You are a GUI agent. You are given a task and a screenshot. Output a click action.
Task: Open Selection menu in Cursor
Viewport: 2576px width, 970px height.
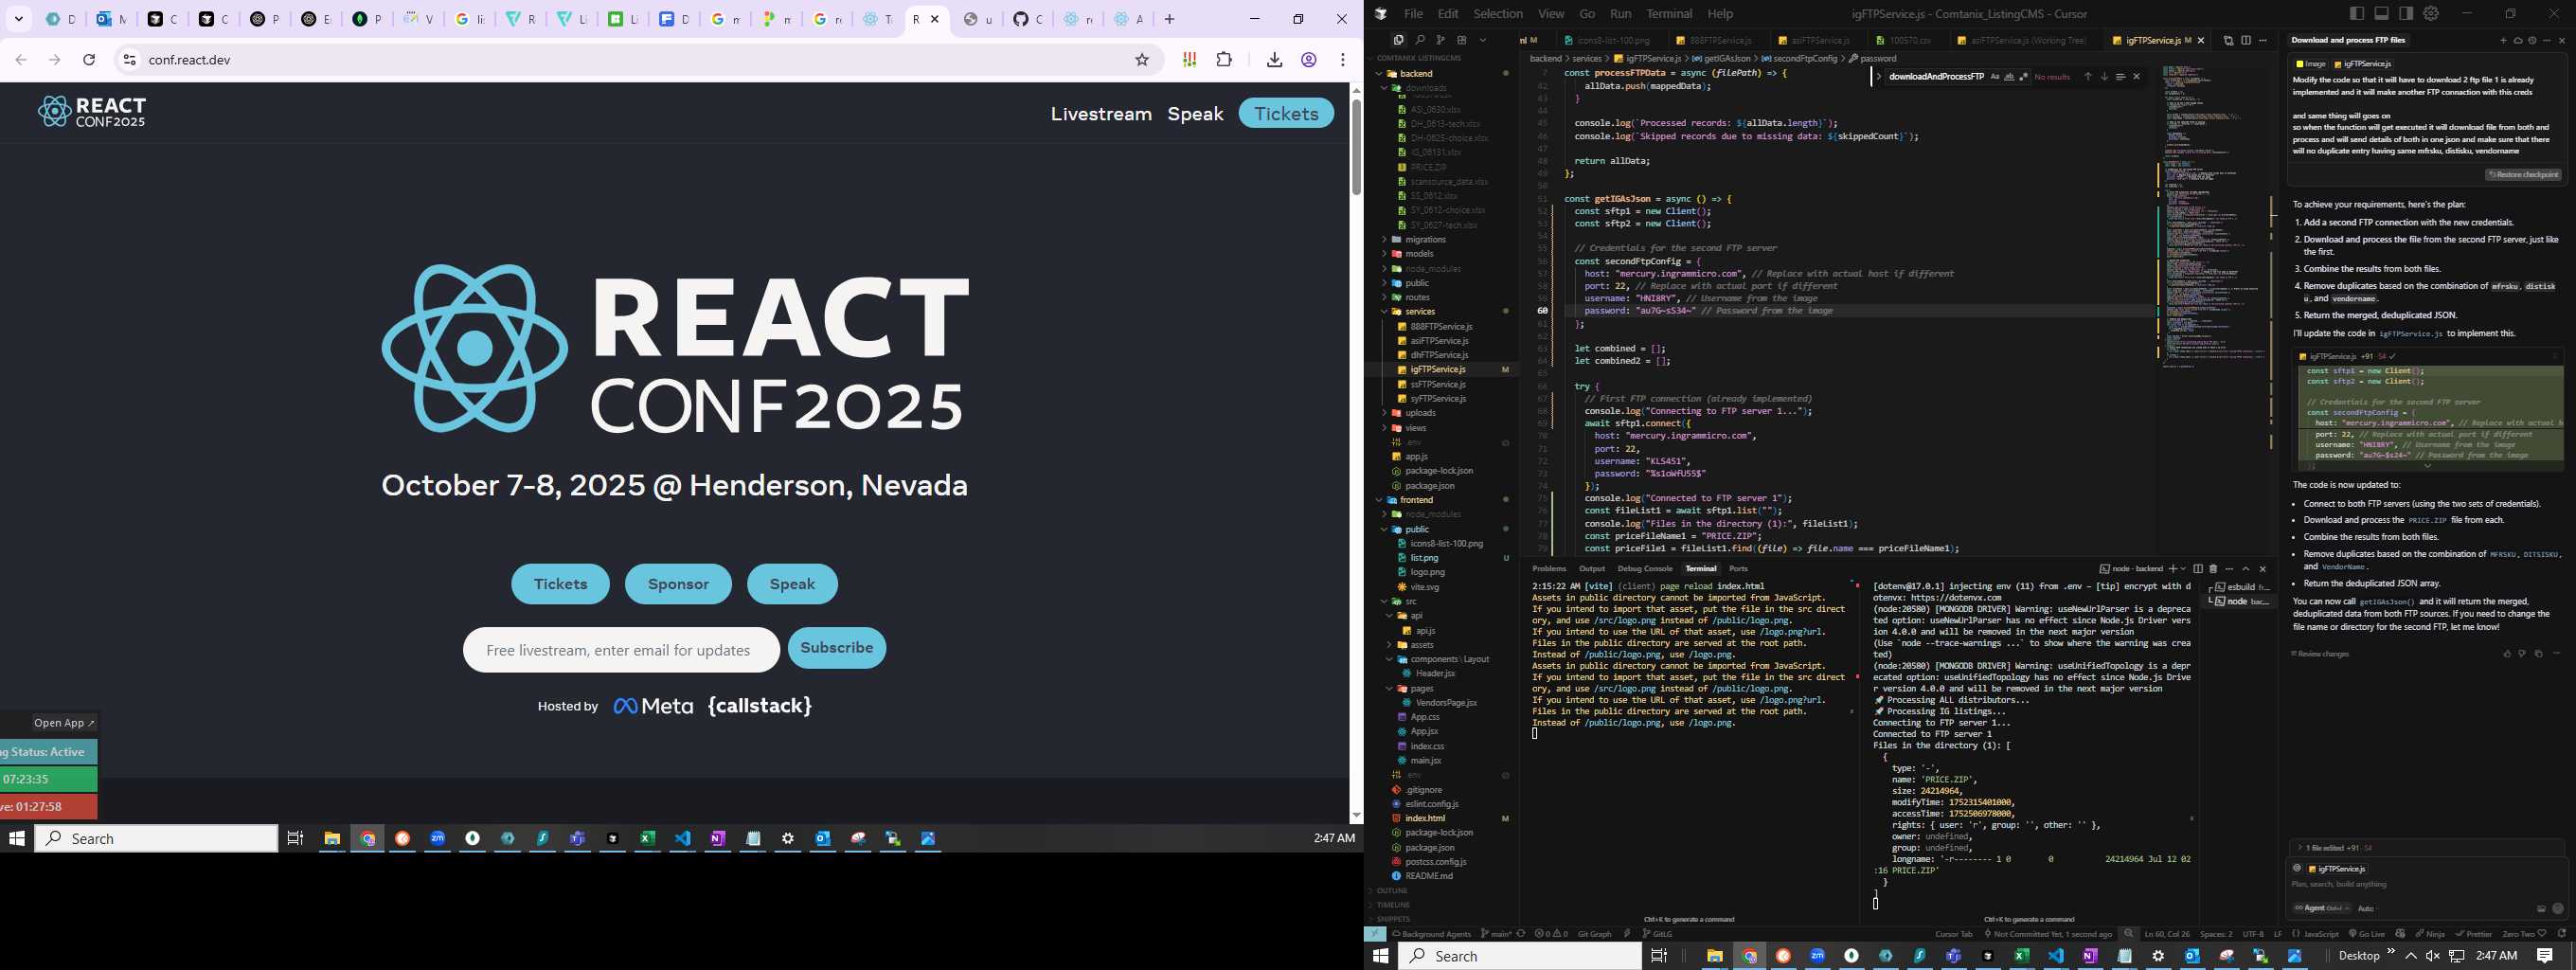click(1498, 13)
